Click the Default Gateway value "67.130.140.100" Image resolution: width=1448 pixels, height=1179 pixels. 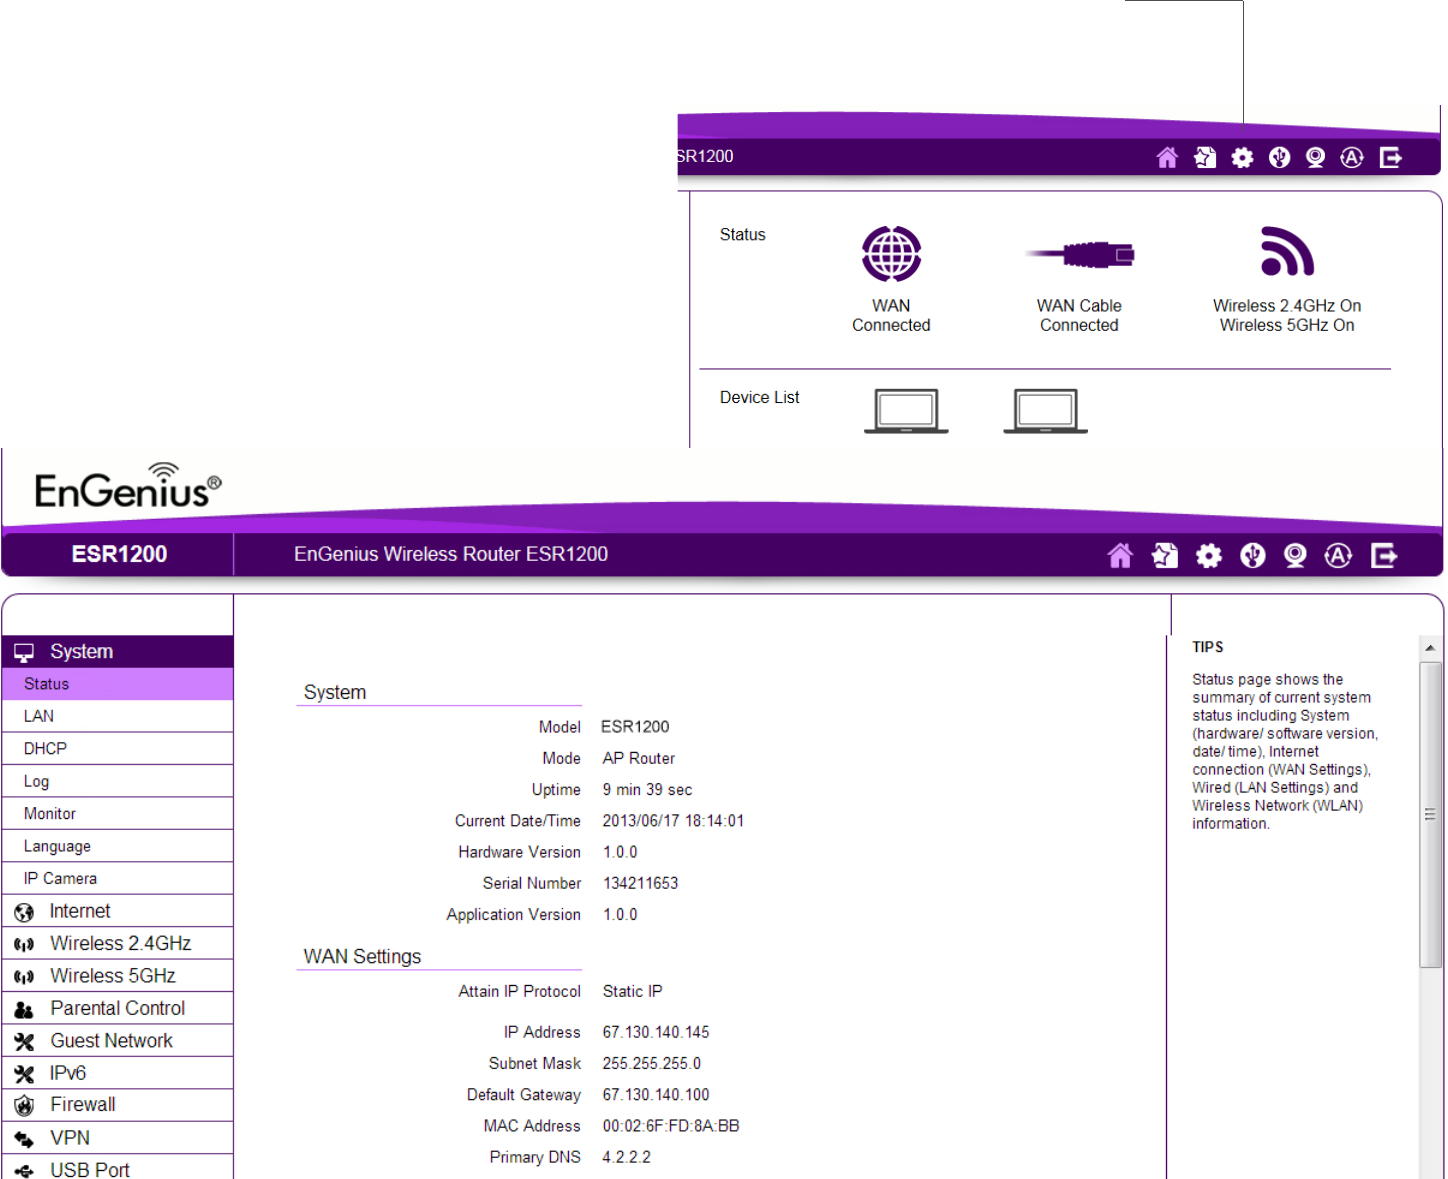coord(656,1096)
